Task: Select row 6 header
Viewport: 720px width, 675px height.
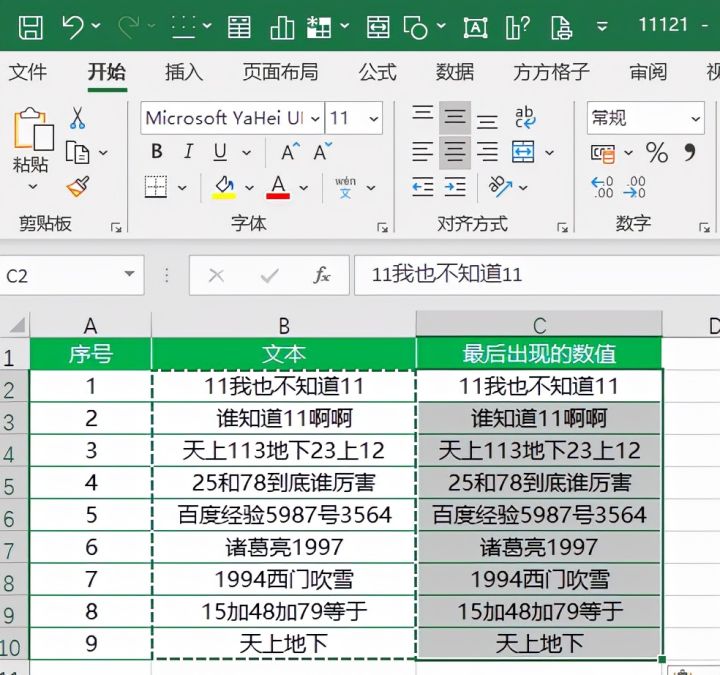Action: coord(14,516)
